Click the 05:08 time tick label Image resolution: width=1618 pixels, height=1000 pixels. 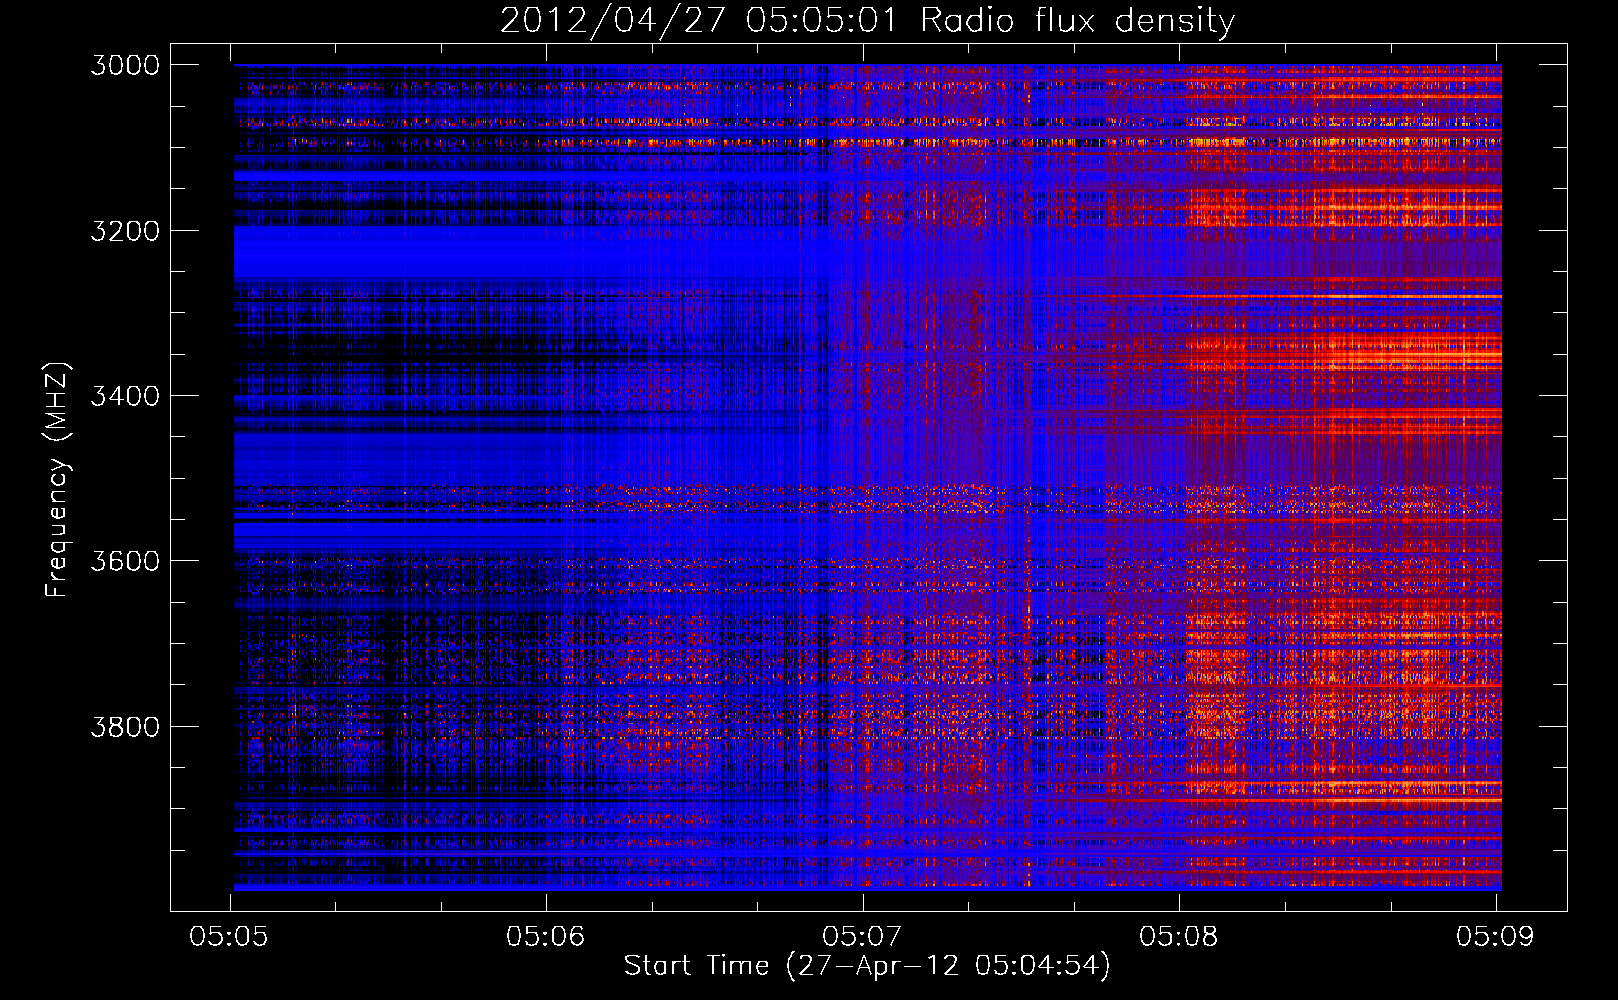coord(1178,936)
